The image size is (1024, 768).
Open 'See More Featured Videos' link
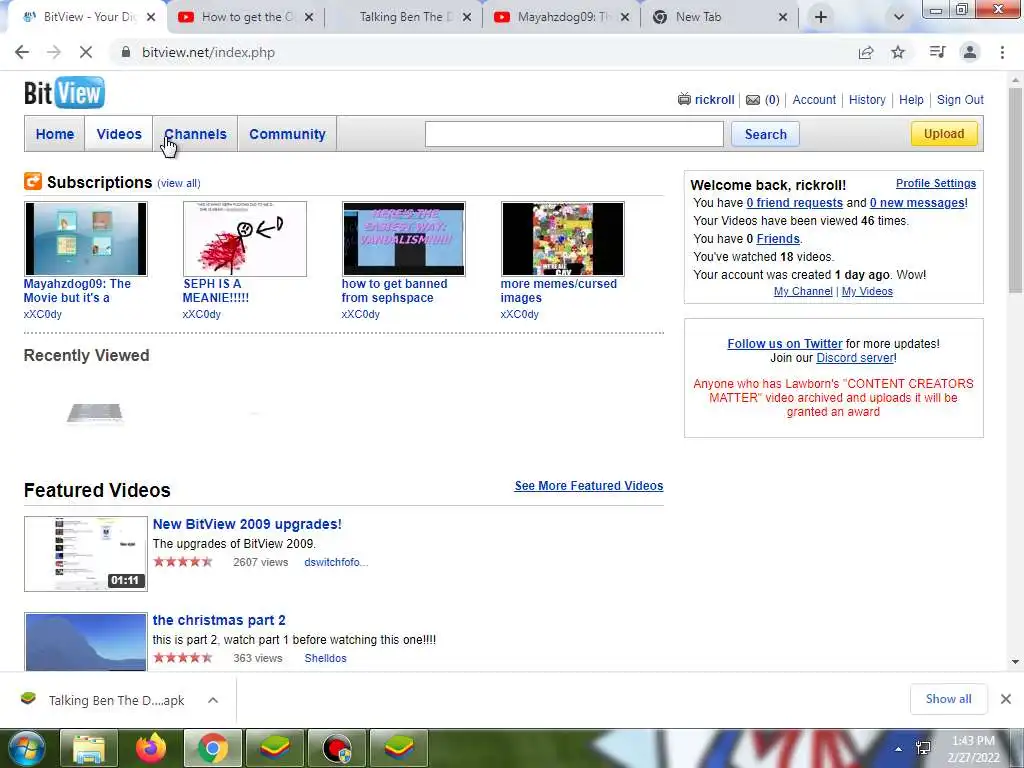point(588,486)
